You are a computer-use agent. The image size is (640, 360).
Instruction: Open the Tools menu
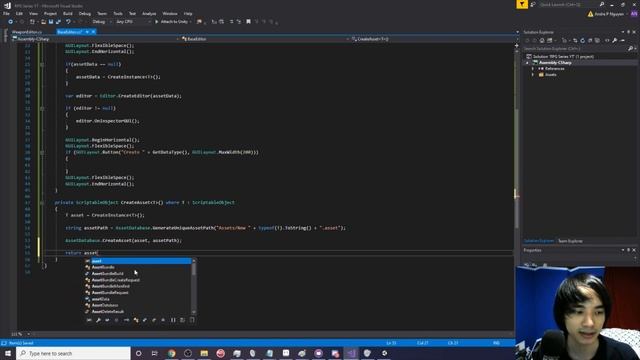pyautogui.click(x=118, y=13)
